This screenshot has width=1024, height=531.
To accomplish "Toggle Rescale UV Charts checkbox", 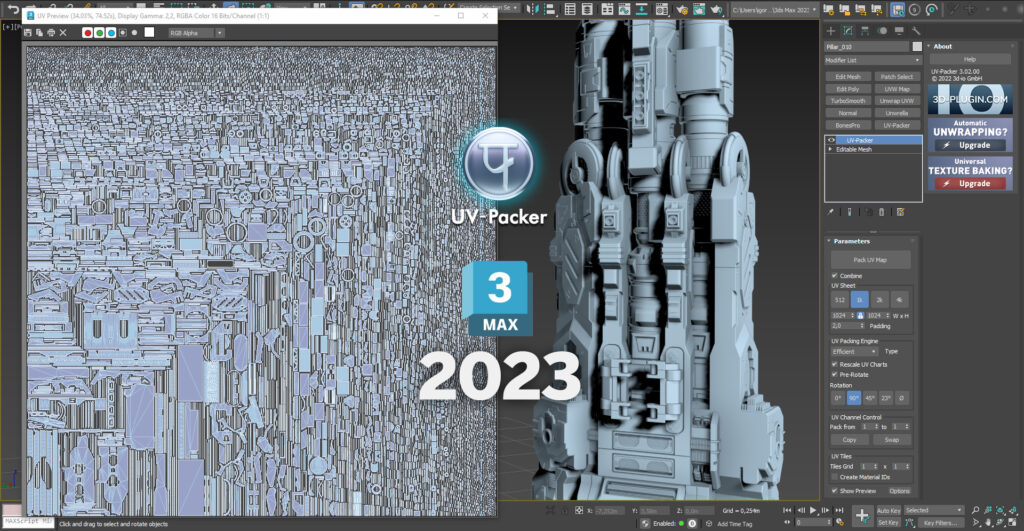I will (835, 364).
